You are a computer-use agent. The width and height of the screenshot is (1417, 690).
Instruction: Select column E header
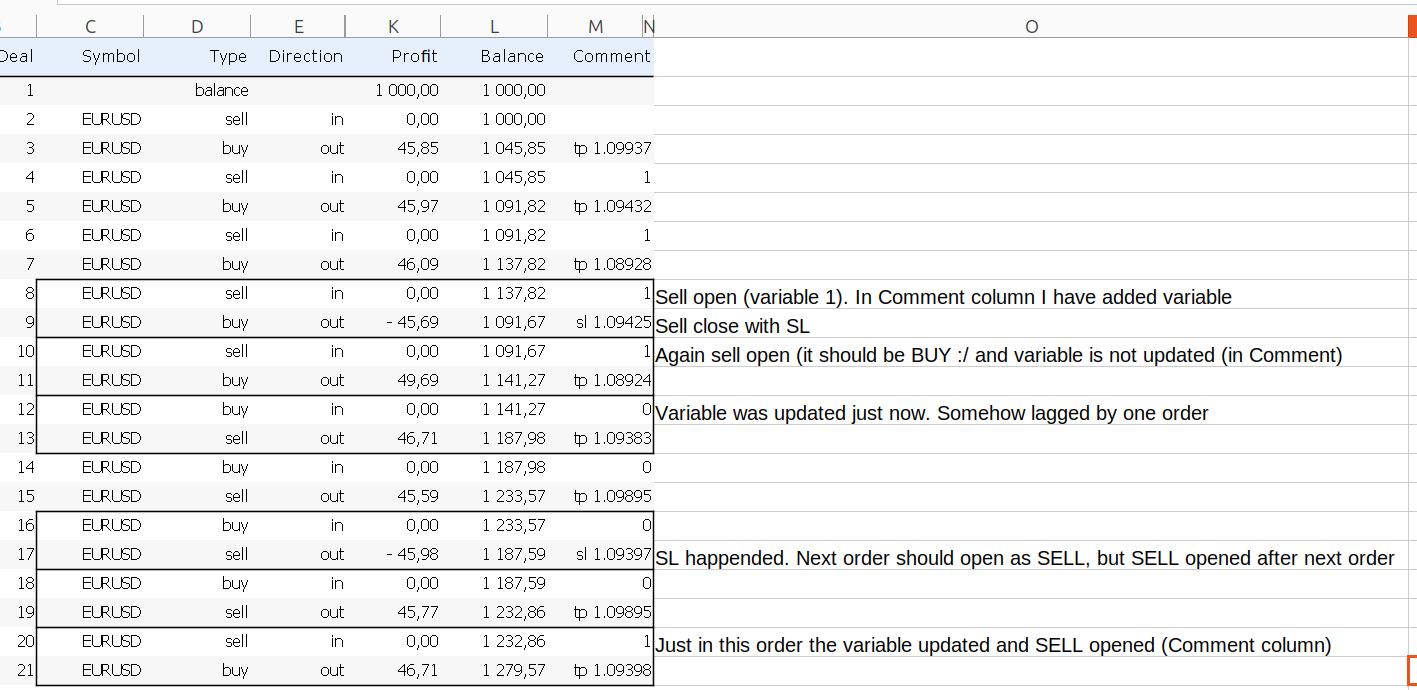(298, 27)
